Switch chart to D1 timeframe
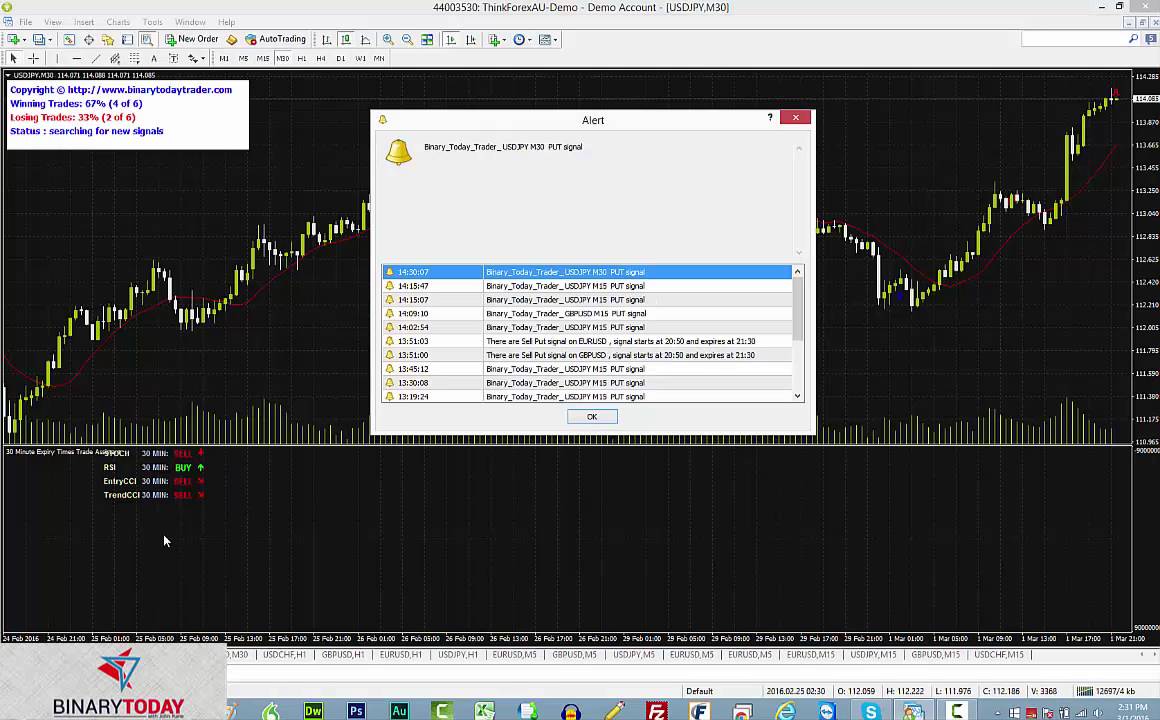The image size is (1160, 720). 340,58
